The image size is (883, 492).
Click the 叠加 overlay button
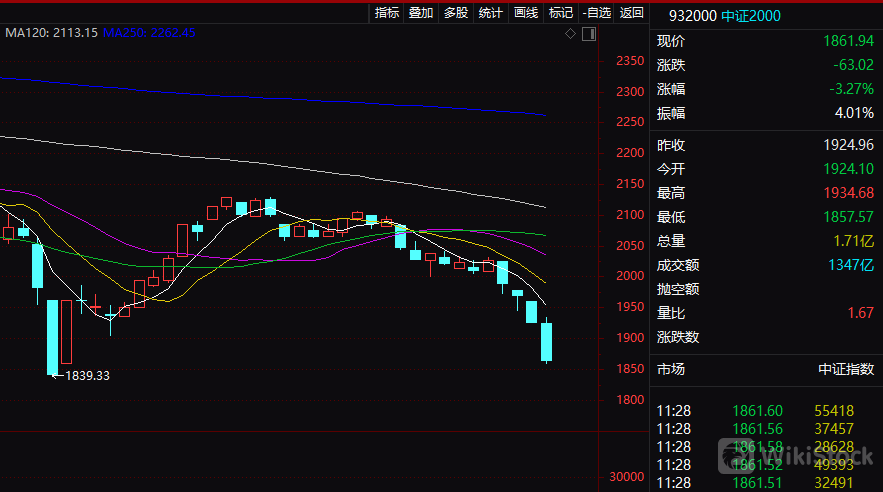[x=421, y=13]
